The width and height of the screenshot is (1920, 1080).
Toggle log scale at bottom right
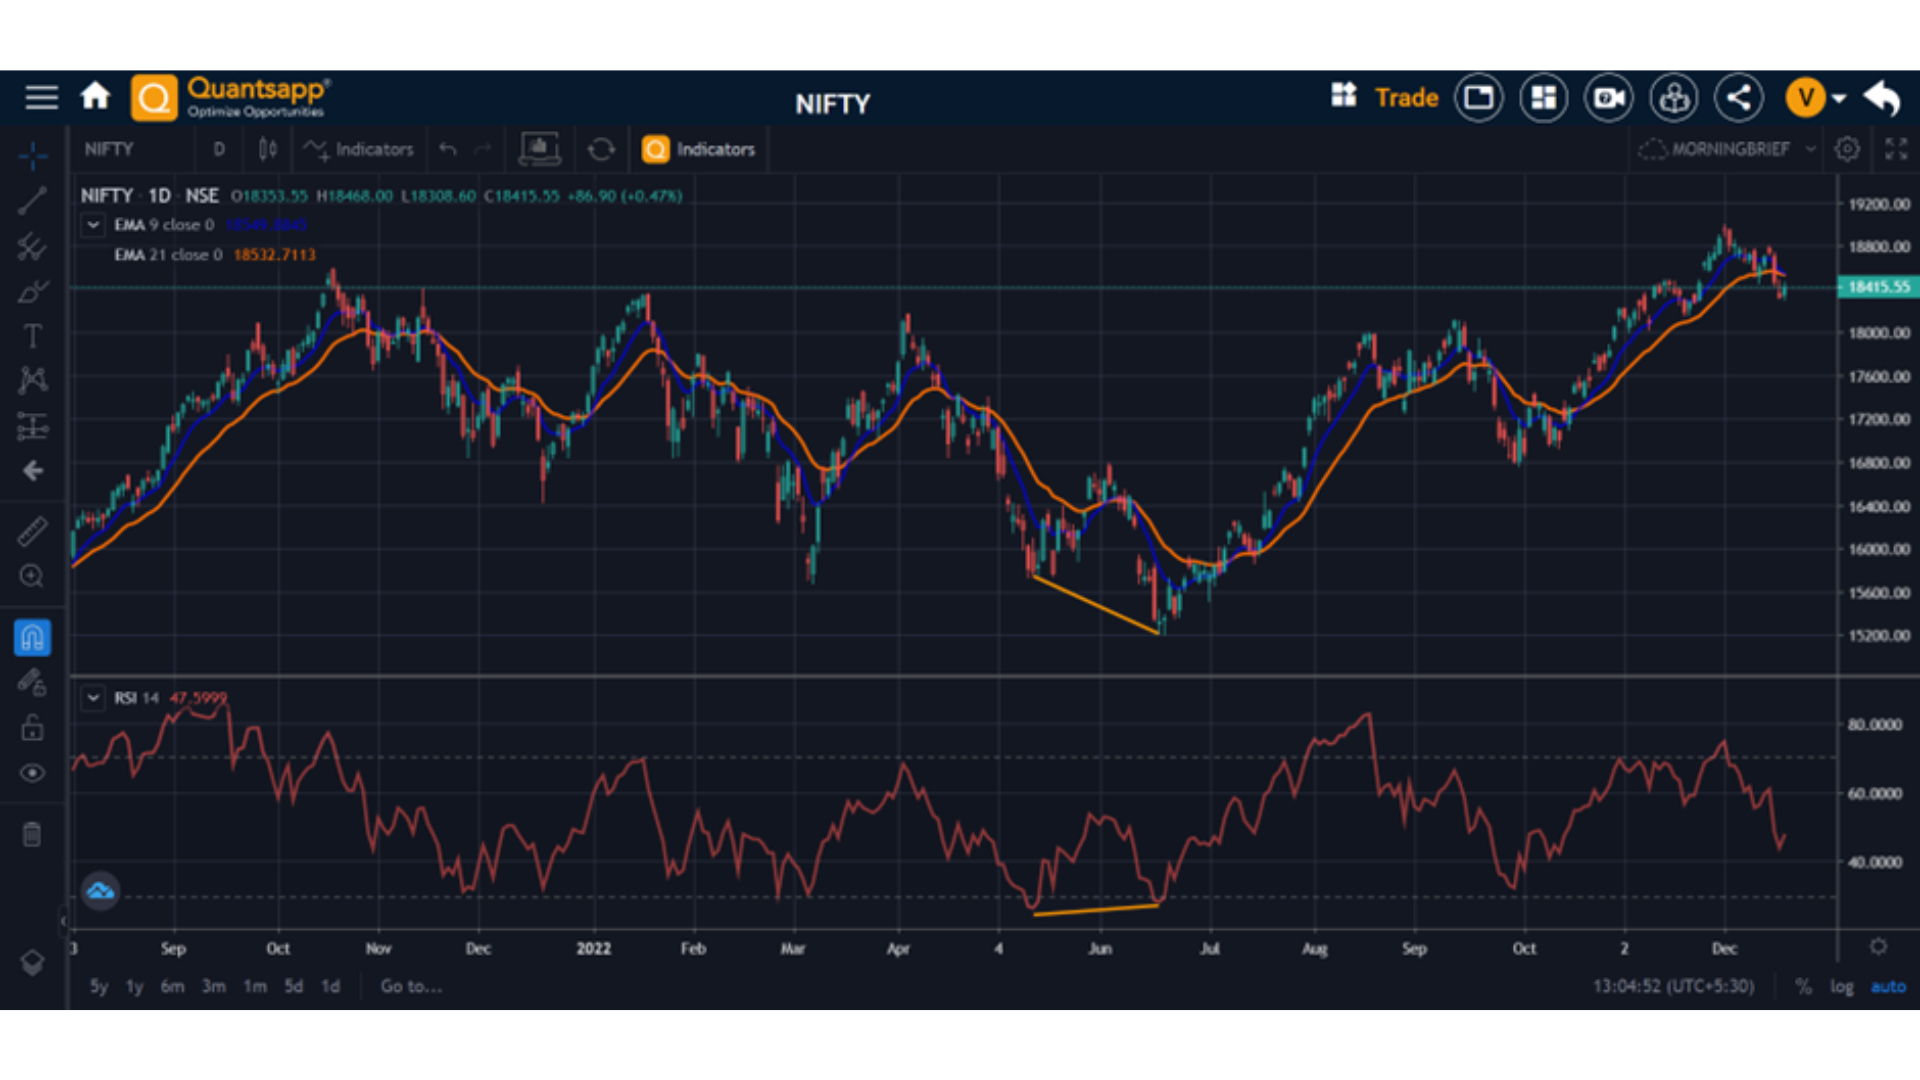pyautogui.click(x=1841, y=986)
